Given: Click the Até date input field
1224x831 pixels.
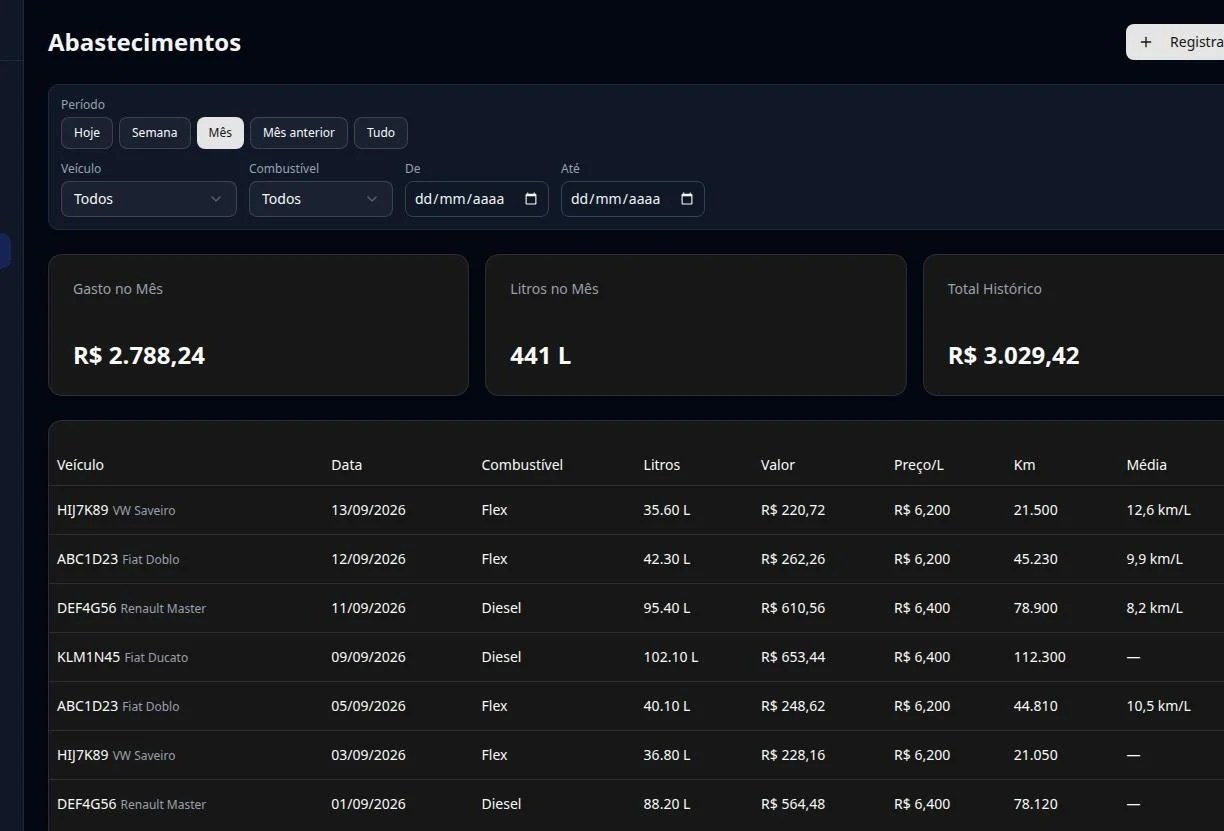Looking at the screenshot, I should pyautogui.click(x=633, y=199).
